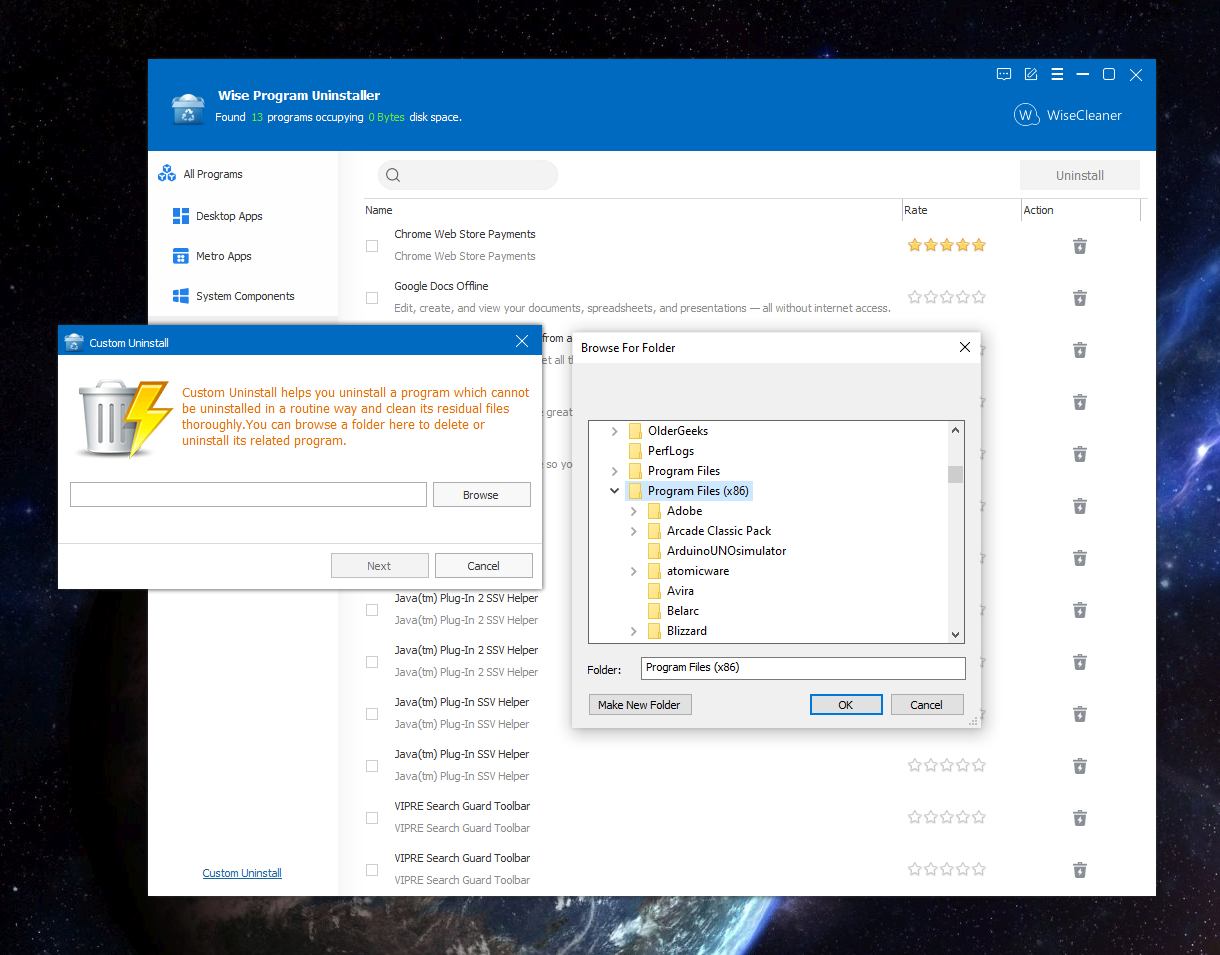Click the System Components Windows icon
The height and width of the screenshot is (955, 1220).
(x=181, y=296)
